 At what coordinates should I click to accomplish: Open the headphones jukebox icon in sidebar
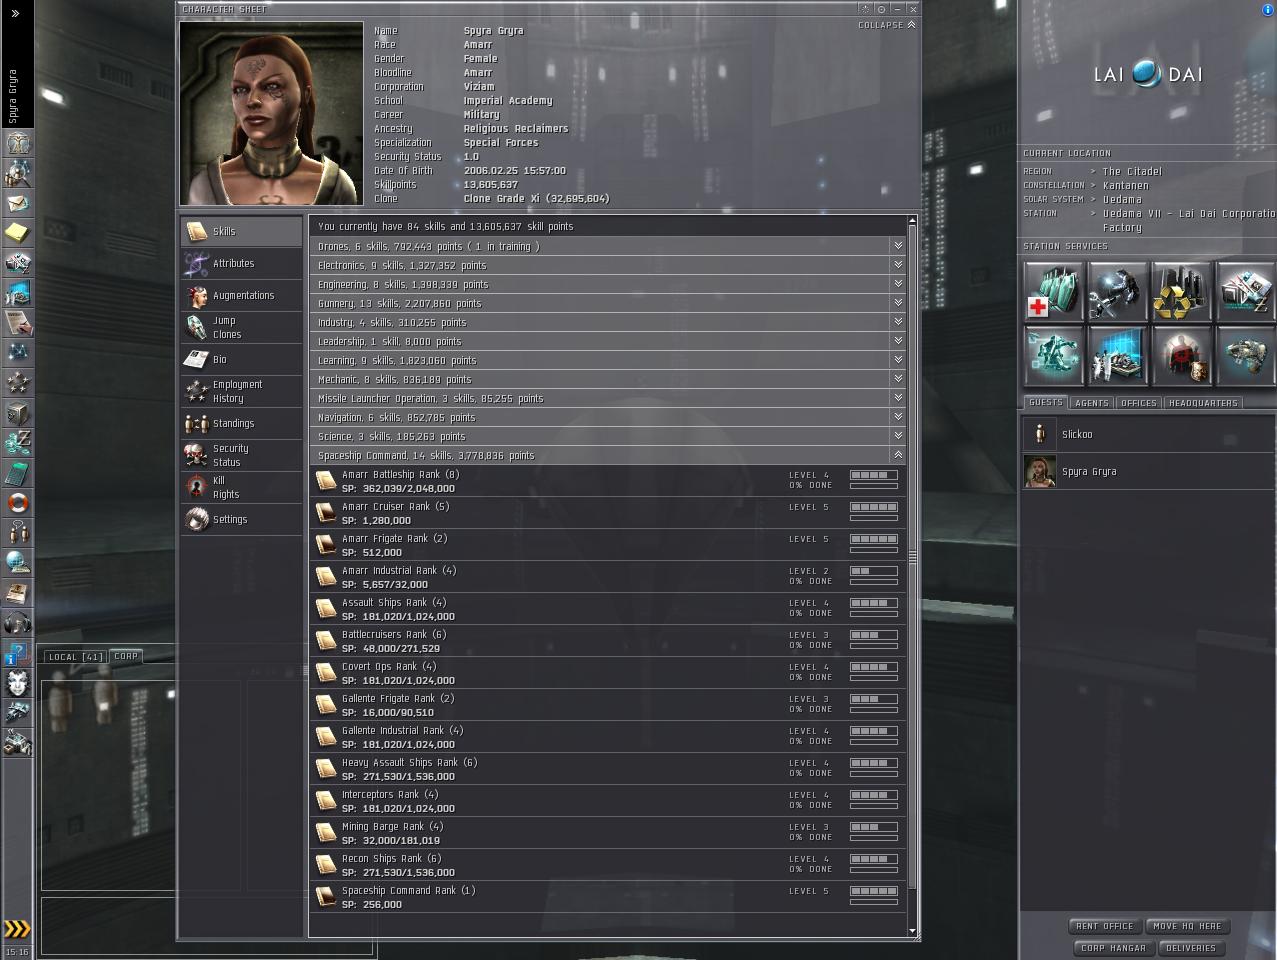click(x=17, y=623)
